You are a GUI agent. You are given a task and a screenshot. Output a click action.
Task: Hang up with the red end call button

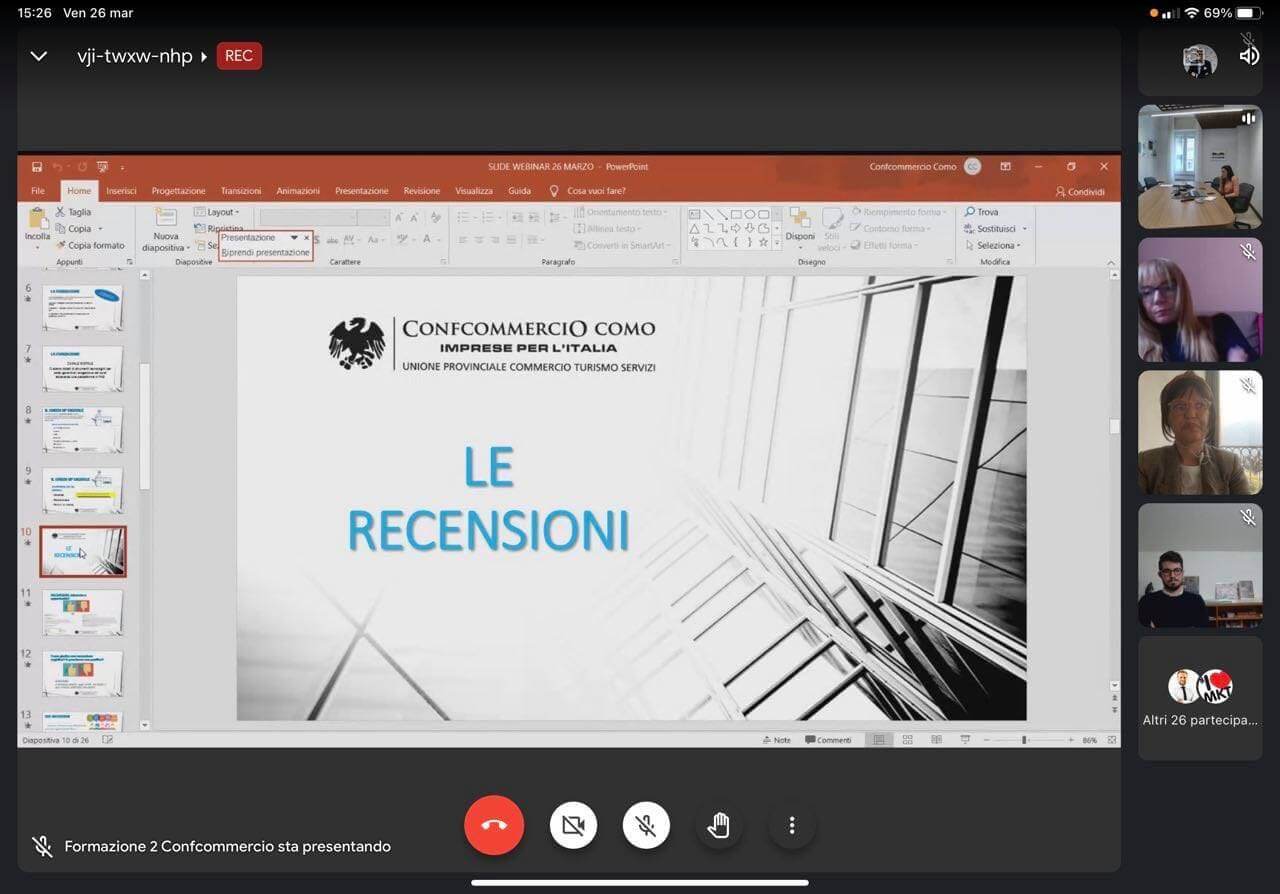[494, 825]
